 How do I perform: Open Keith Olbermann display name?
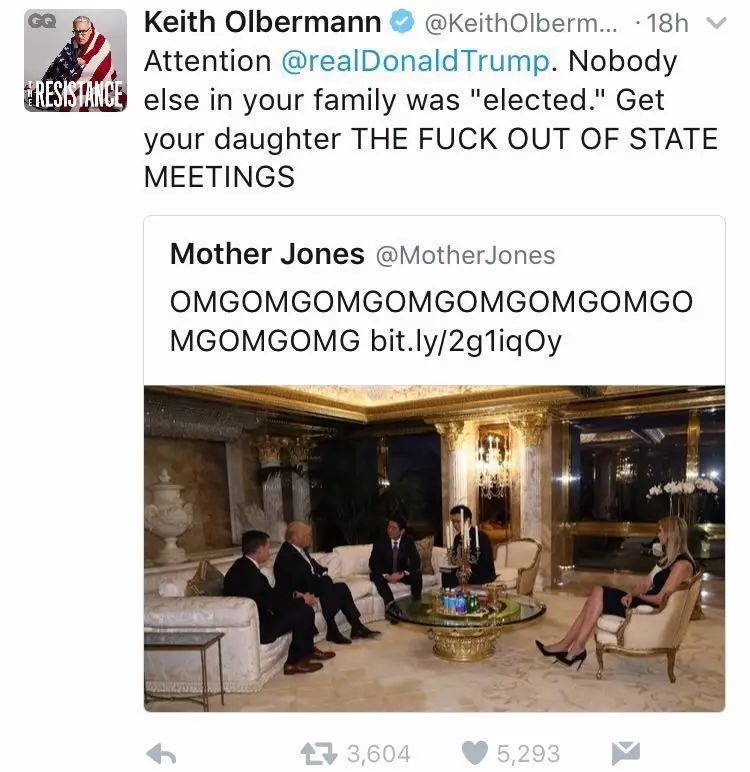[x=262, y=22]
